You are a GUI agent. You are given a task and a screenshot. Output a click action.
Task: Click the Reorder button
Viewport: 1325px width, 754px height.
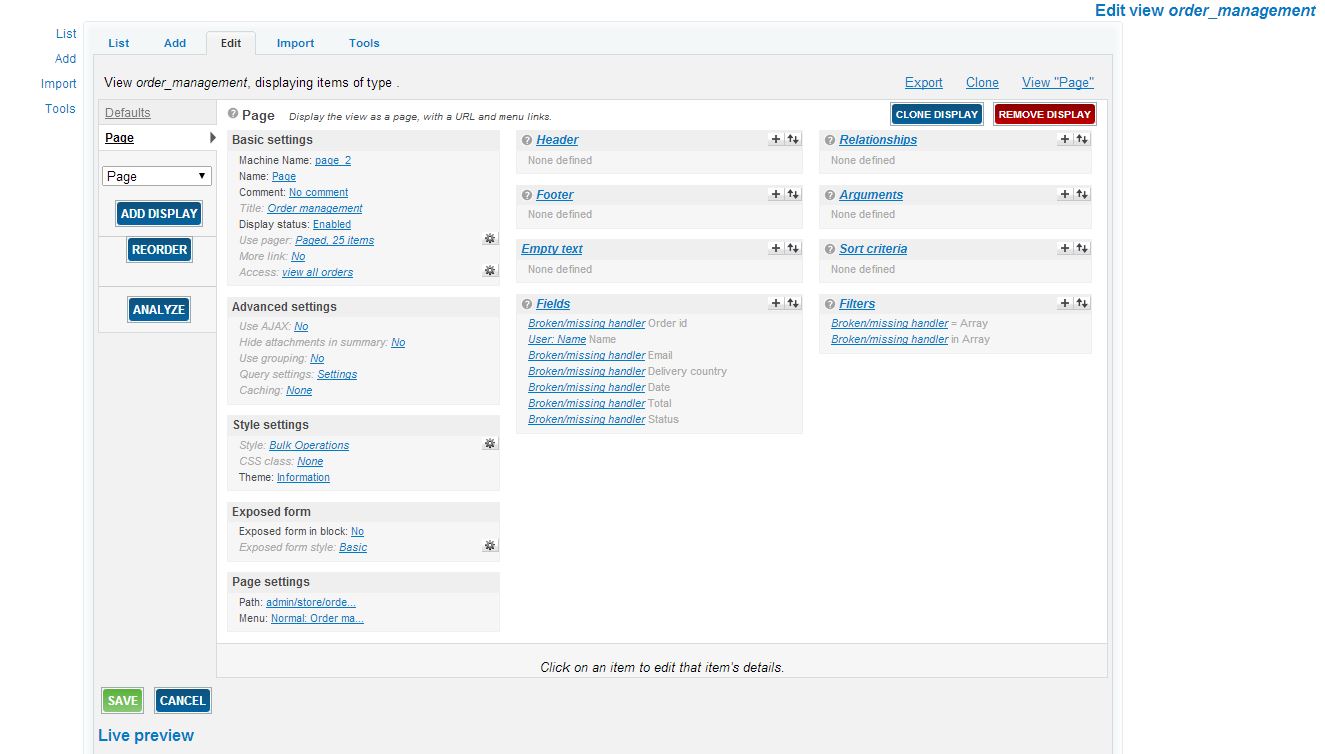pos(159,249)
